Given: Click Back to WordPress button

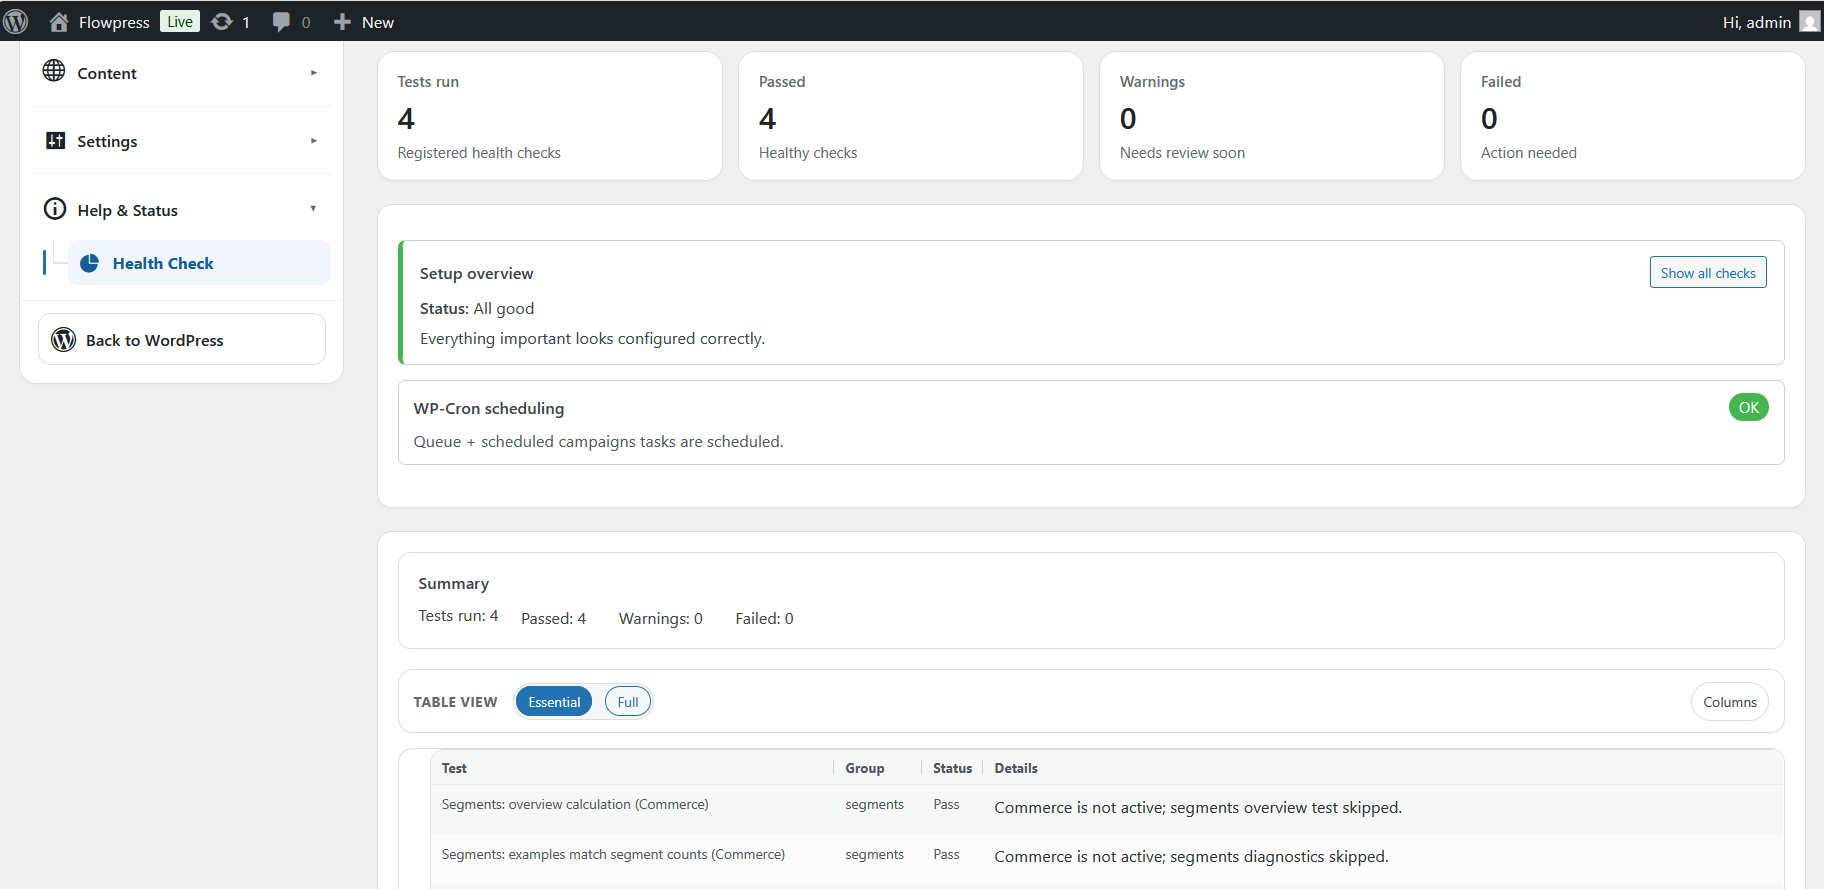Looking at the screenshot, I should point(182,339).
